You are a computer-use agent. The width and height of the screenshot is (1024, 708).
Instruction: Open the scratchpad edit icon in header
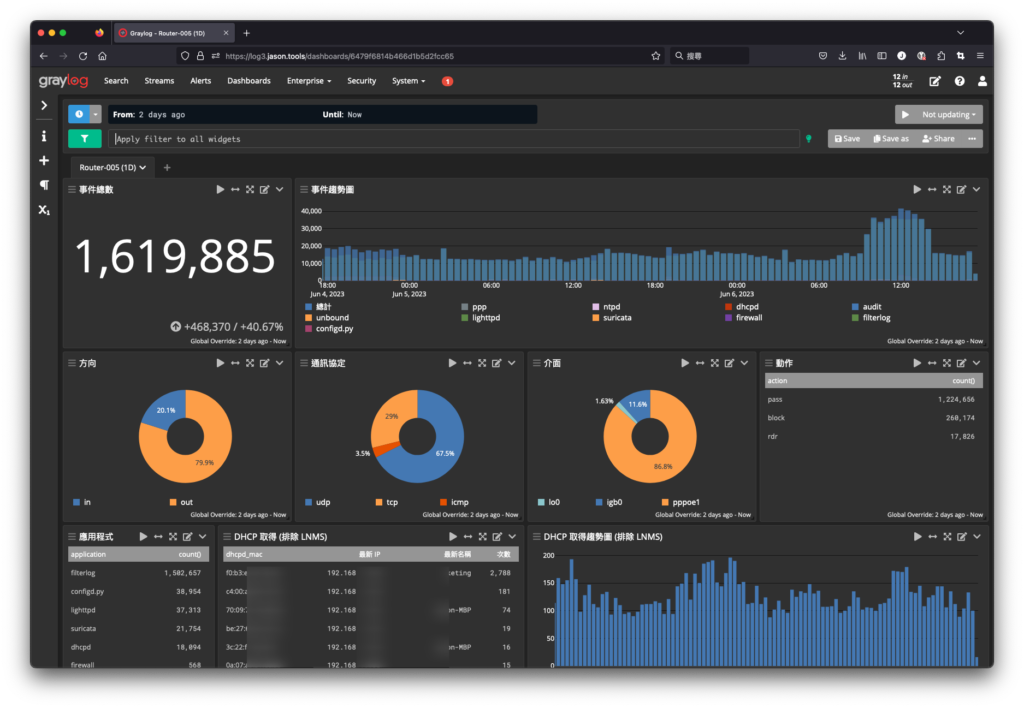935,81
